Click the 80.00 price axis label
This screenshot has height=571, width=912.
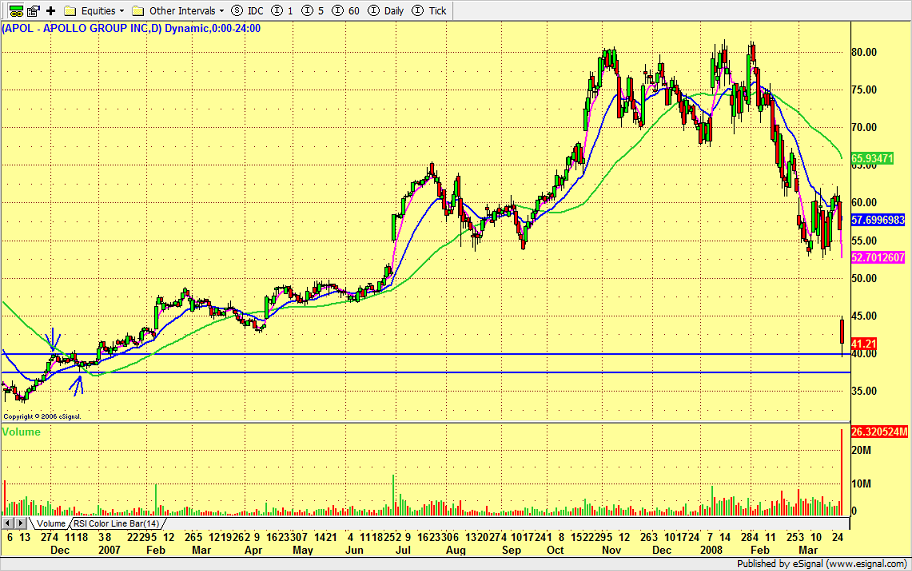(x=864, y=52)
